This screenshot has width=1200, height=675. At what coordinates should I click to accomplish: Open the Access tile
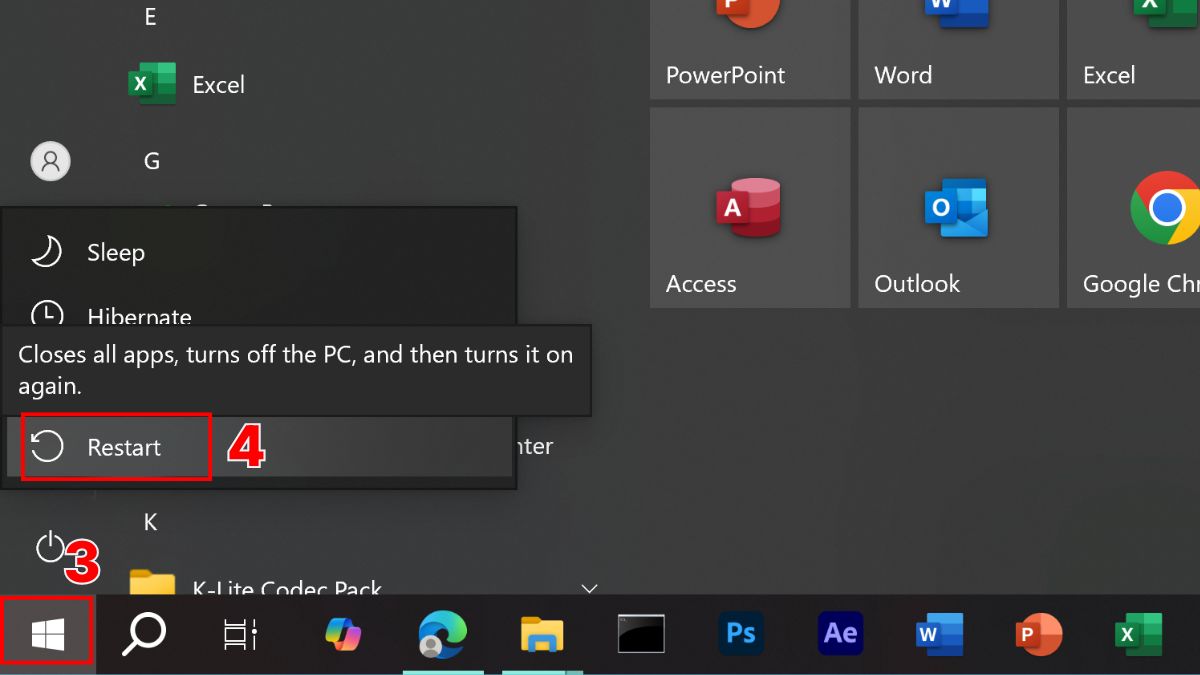[750, 208]
